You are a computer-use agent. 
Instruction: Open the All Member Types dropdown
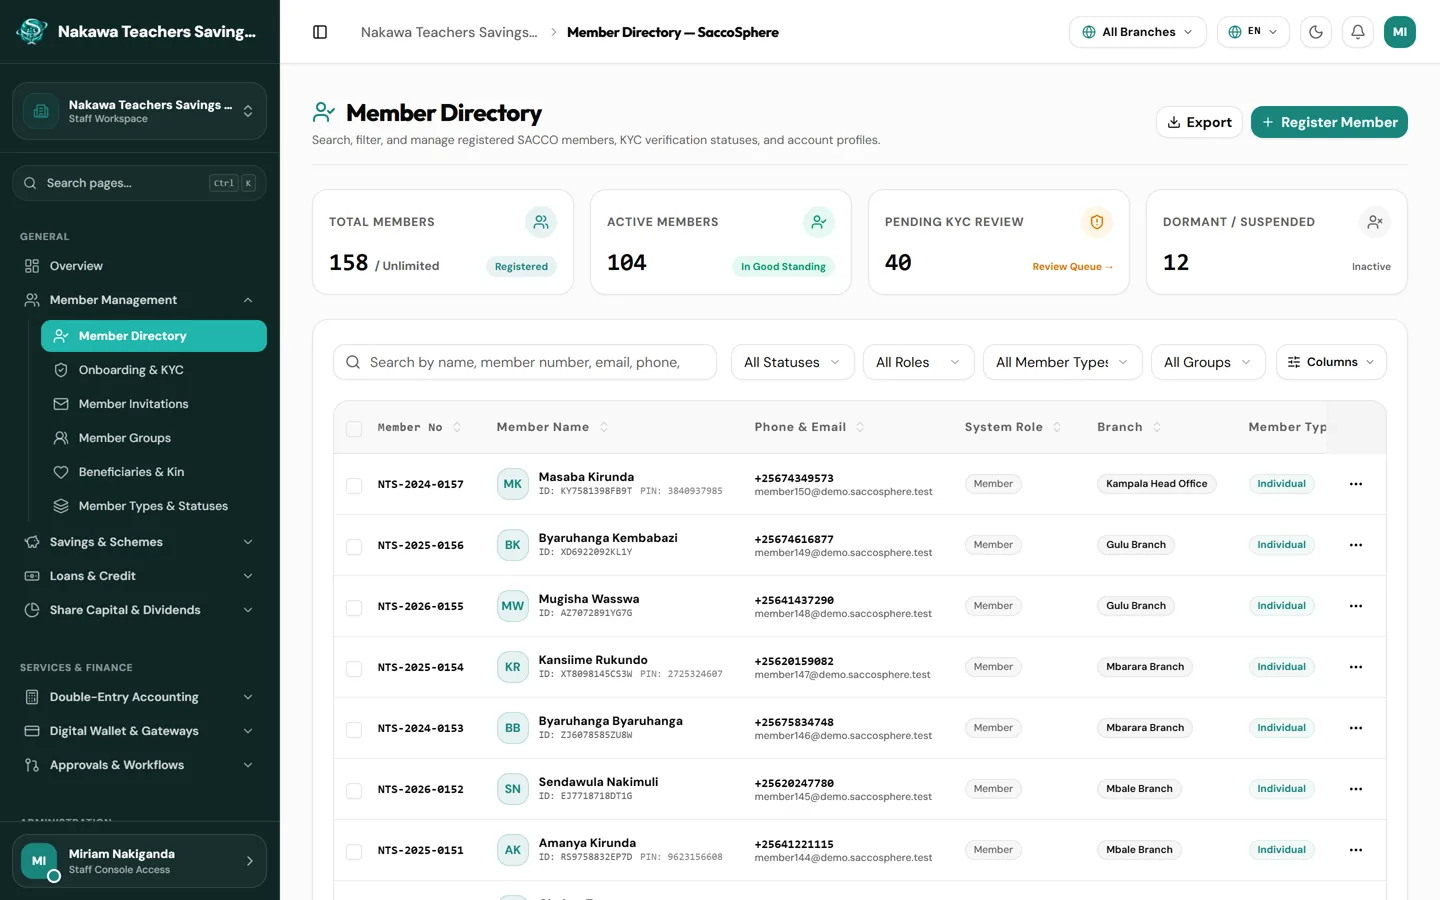tap(1062, 362)
